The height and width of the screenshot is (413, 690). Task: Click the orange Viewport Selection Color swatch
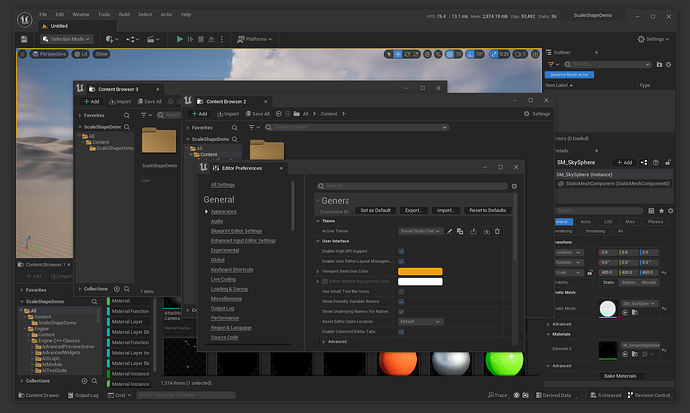419,271
